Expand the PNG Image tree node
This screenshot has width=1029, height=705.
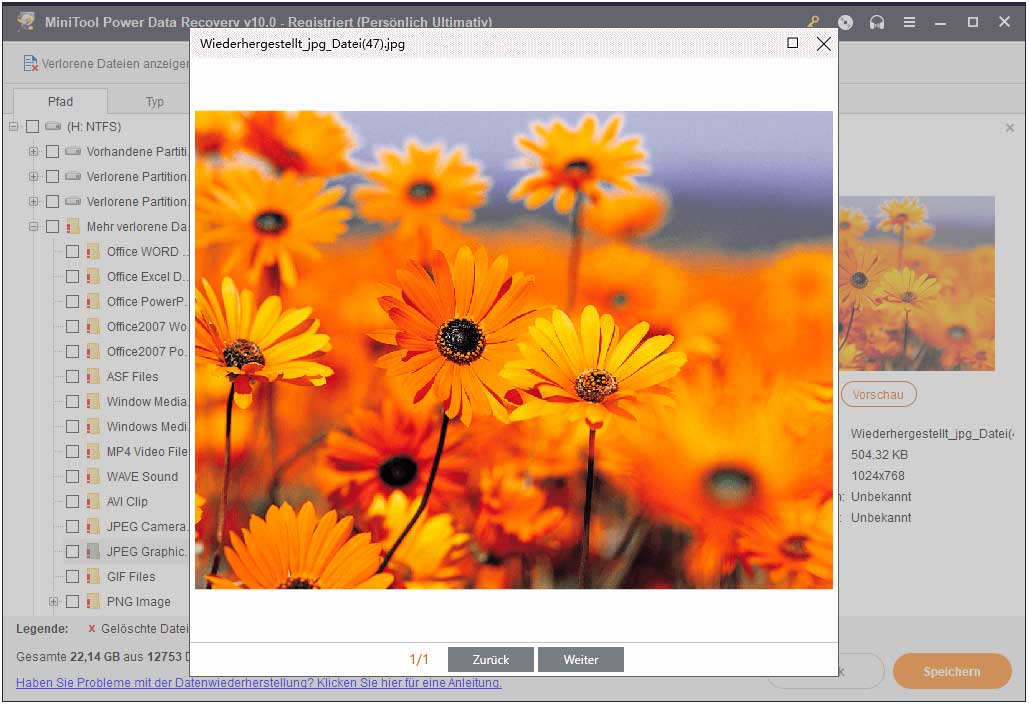pos(54,602)
